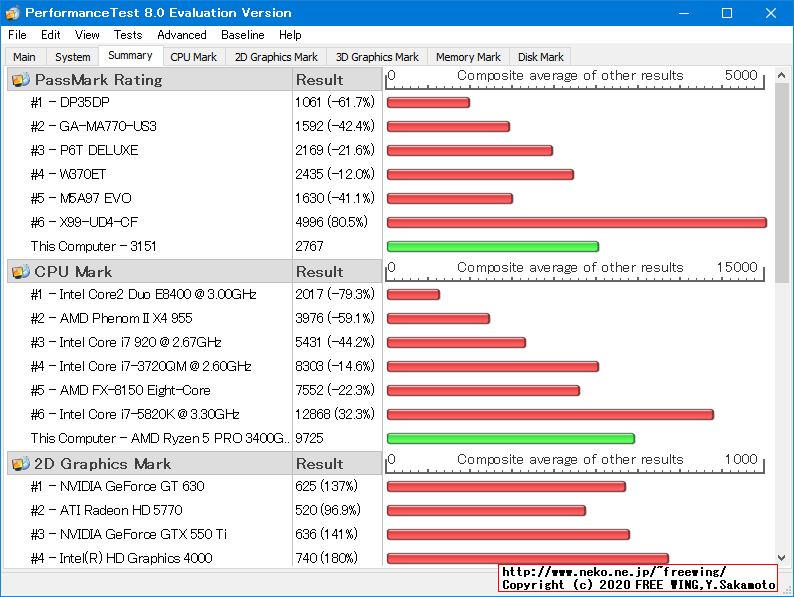Click the PassMark Result column header
This screenshot has height=597, width=794.
tap(337, 79)
